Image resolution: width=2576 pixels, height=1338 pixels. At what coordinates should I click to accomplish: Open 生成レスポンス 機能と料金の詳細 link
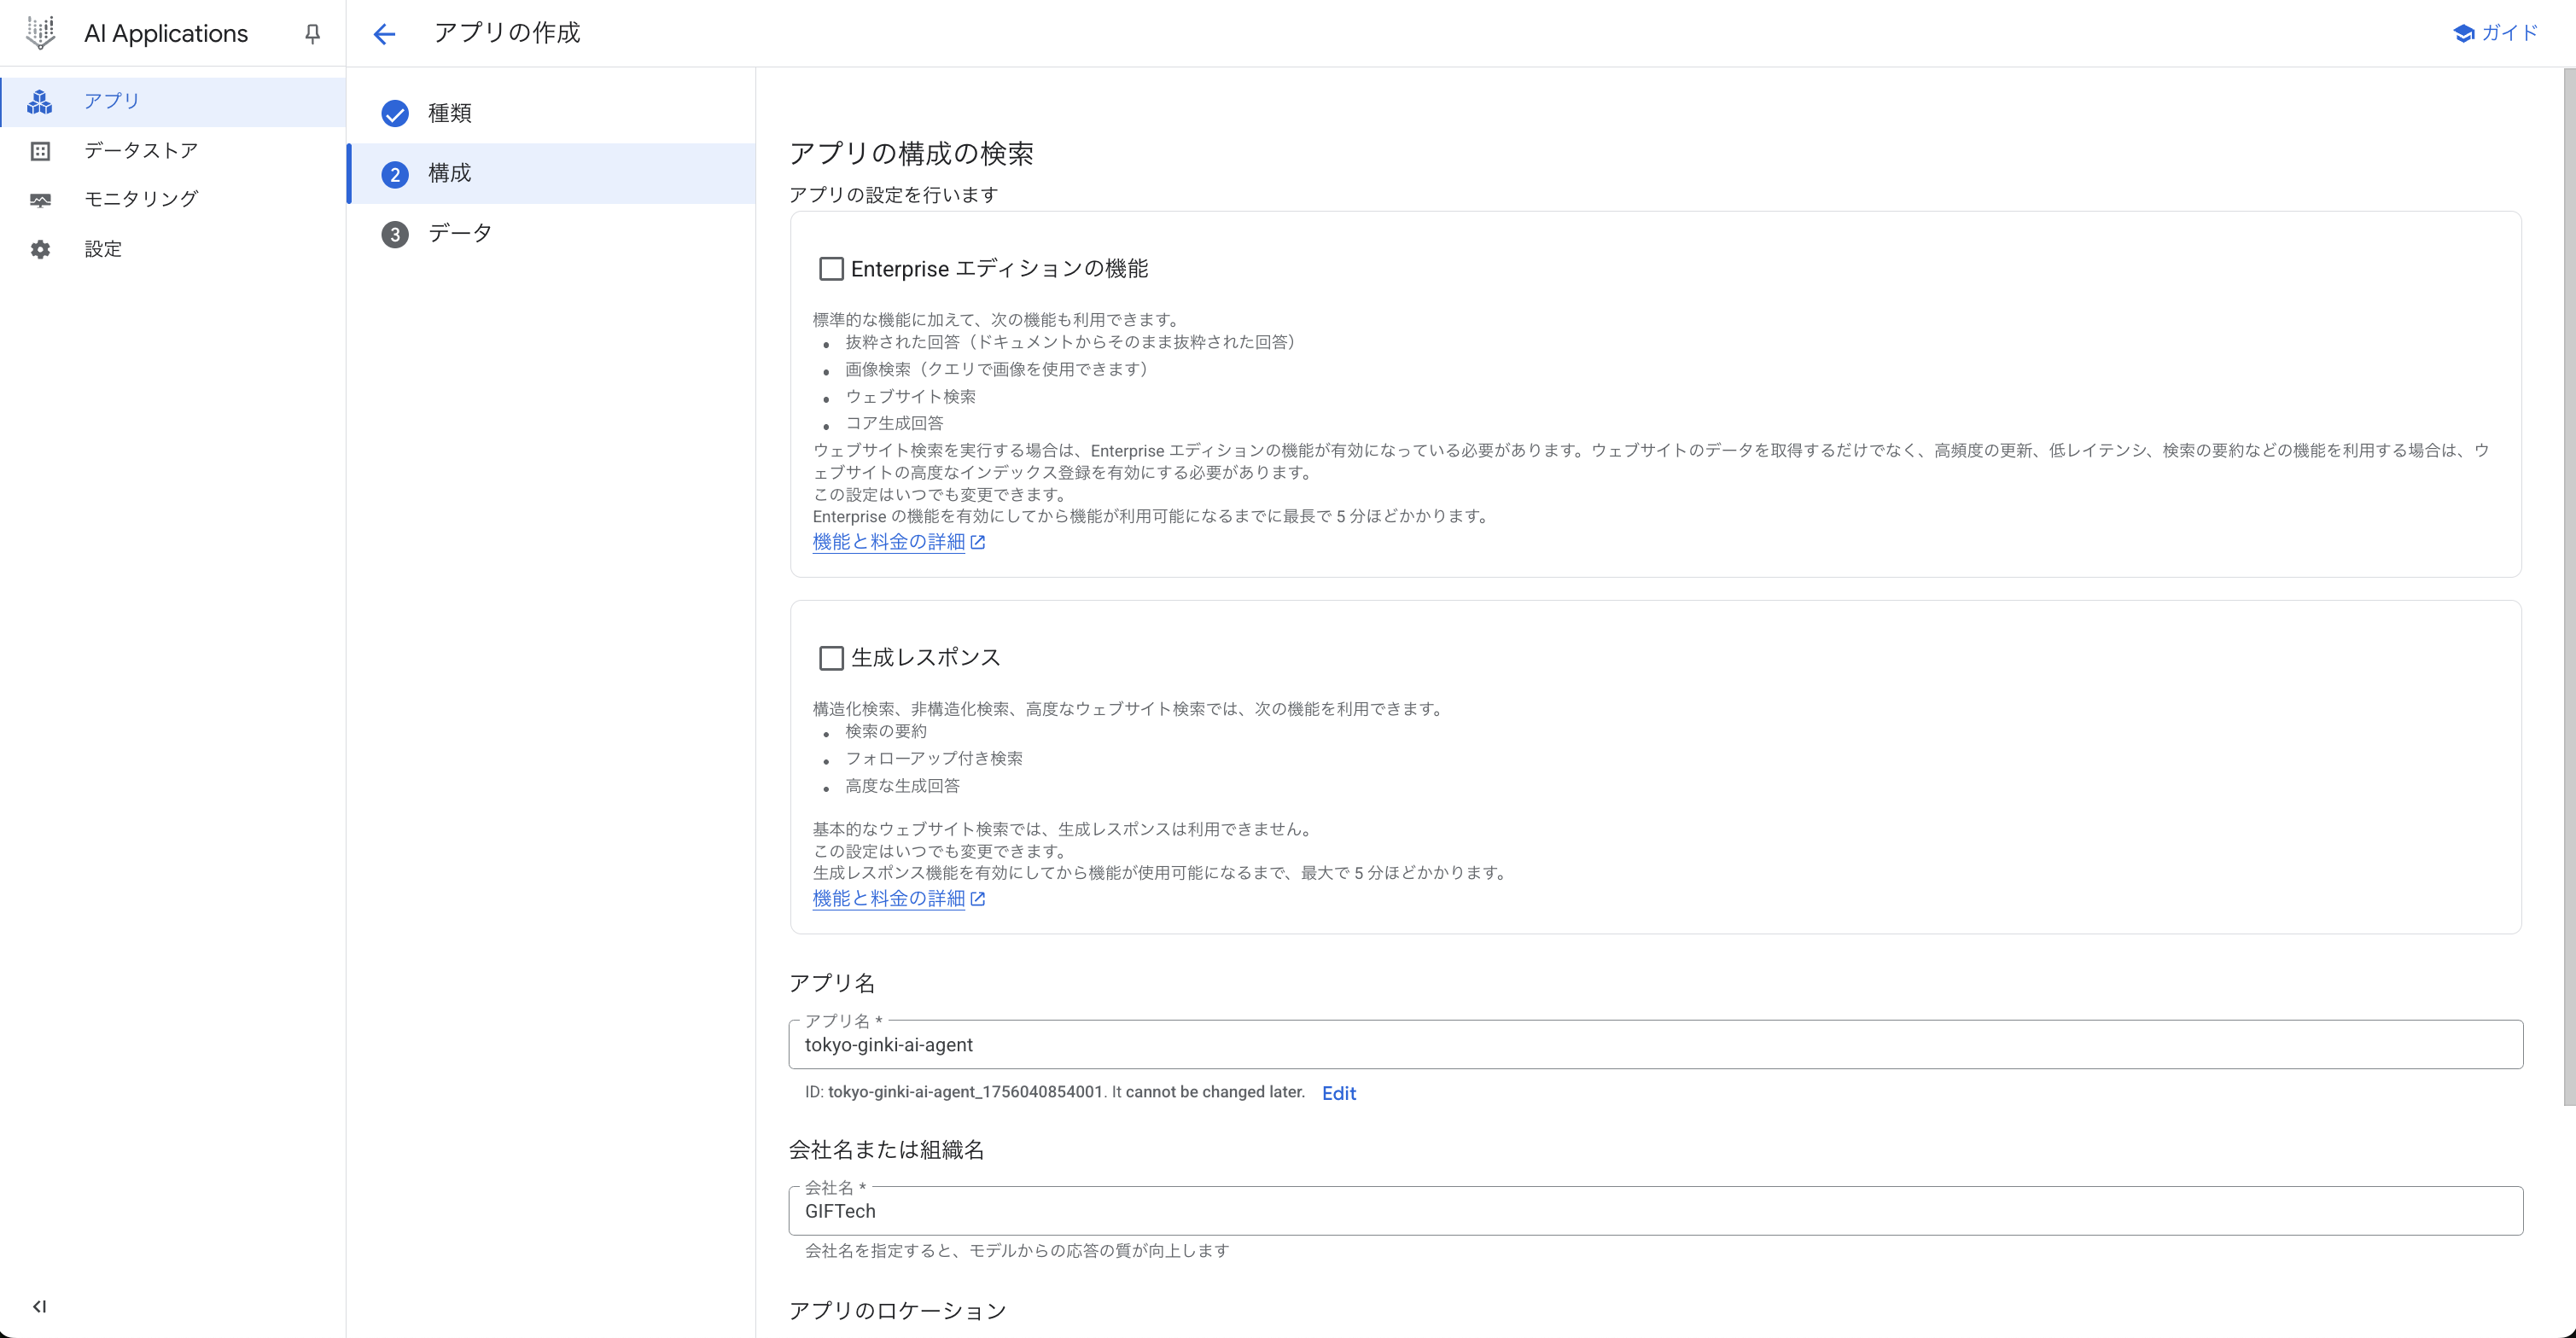point(889,899)
